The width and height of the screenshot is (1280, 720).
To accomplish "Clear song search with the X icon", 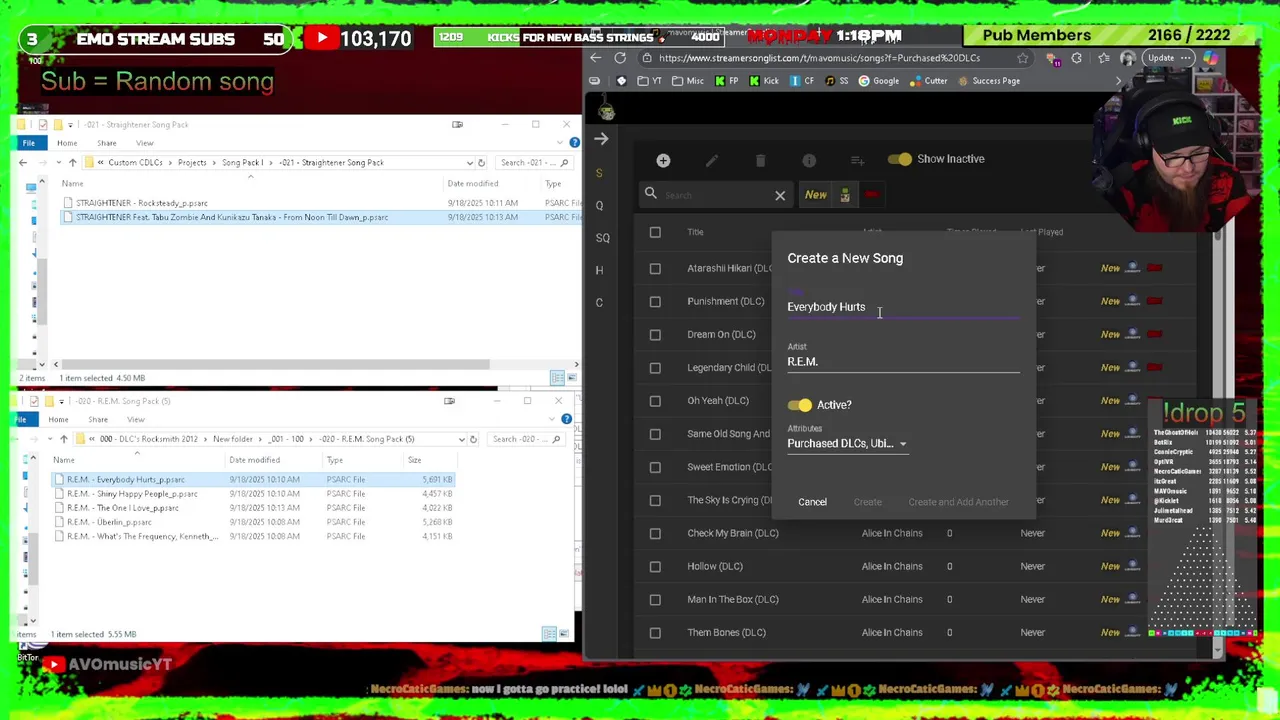I will click(x=780, y=195).
